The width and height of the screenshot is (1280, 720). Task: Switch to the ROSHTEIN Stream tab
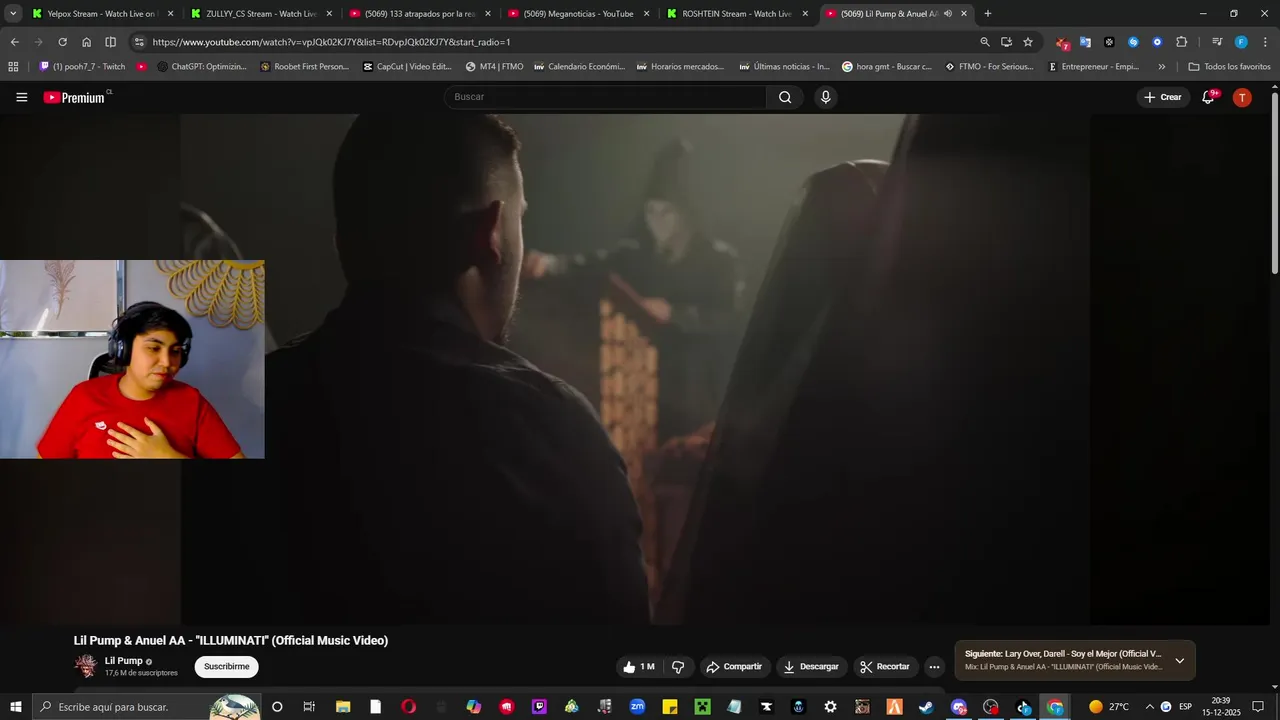click(738, 14)
